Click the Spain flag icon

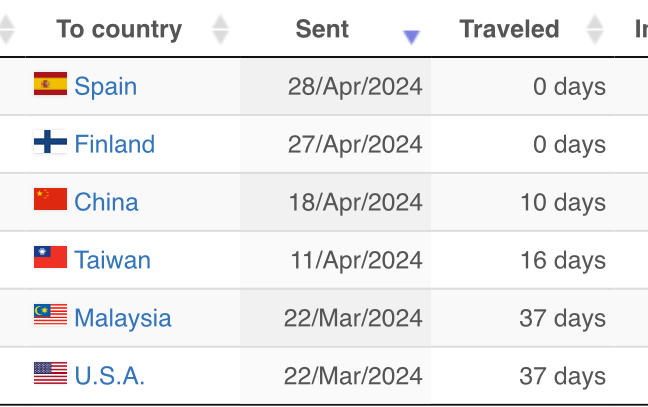[50, 83]
